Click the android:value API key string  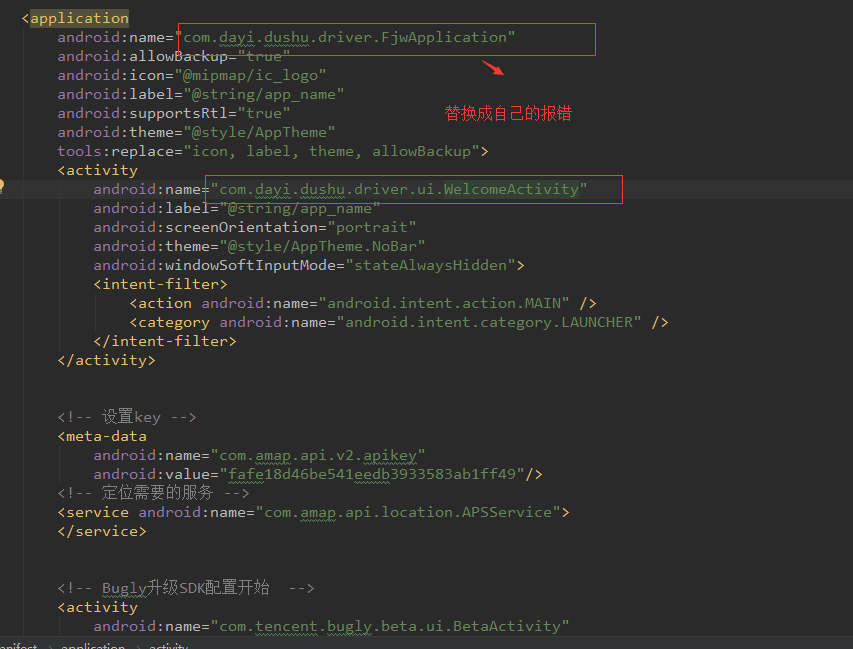tap(372, 474)
